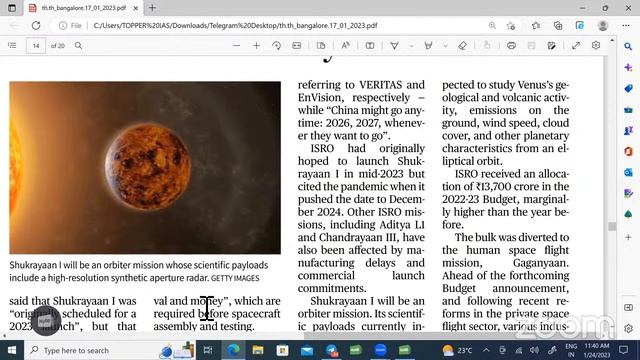Click the 23°C weather widget
This screenshot has width=640, height=360.
(x=457, y=350)
